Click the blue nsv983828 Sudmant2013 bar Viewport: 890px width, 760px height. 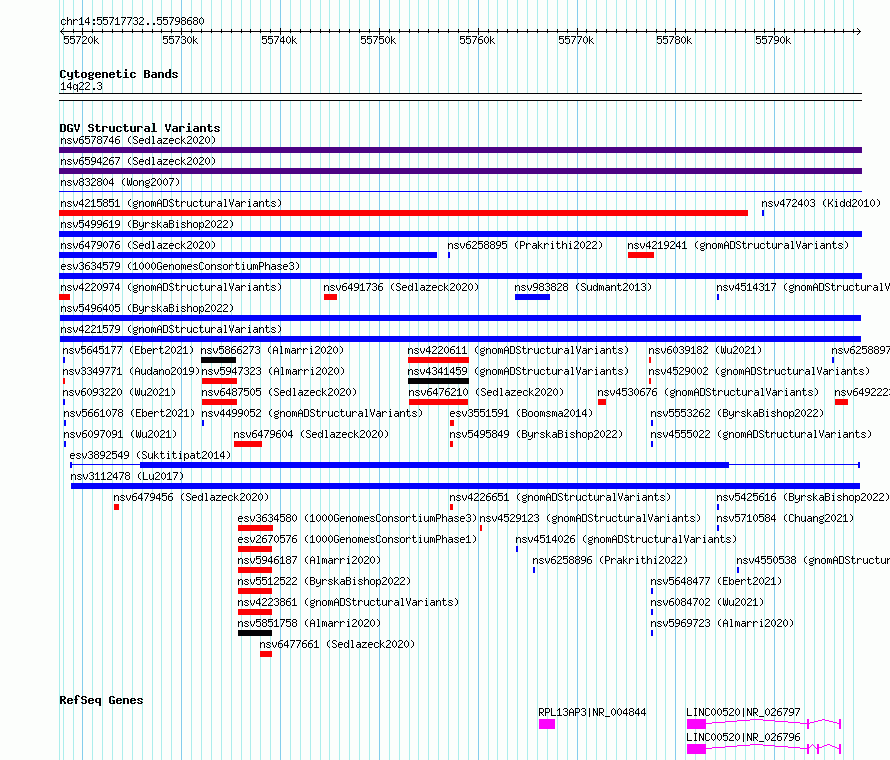tap(532, 297)
